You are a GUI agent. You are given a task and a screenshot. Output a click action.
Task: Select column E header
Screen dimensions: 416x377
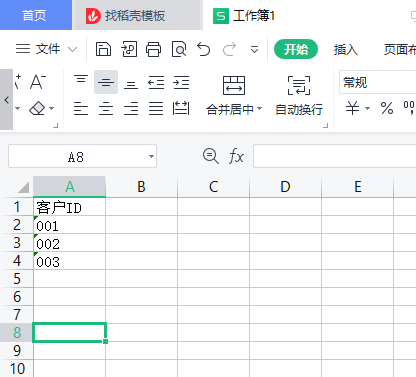357,187
